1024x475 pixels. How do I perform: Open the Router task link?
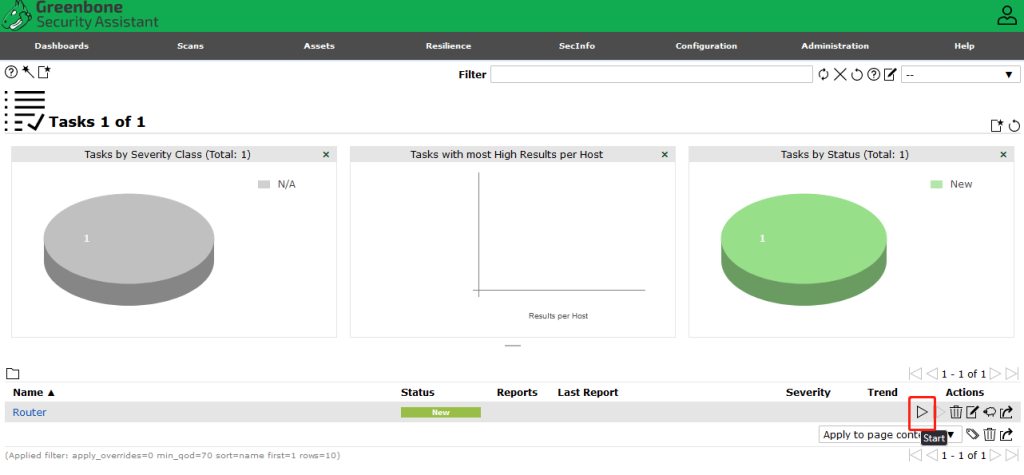(x=29, y=412)
